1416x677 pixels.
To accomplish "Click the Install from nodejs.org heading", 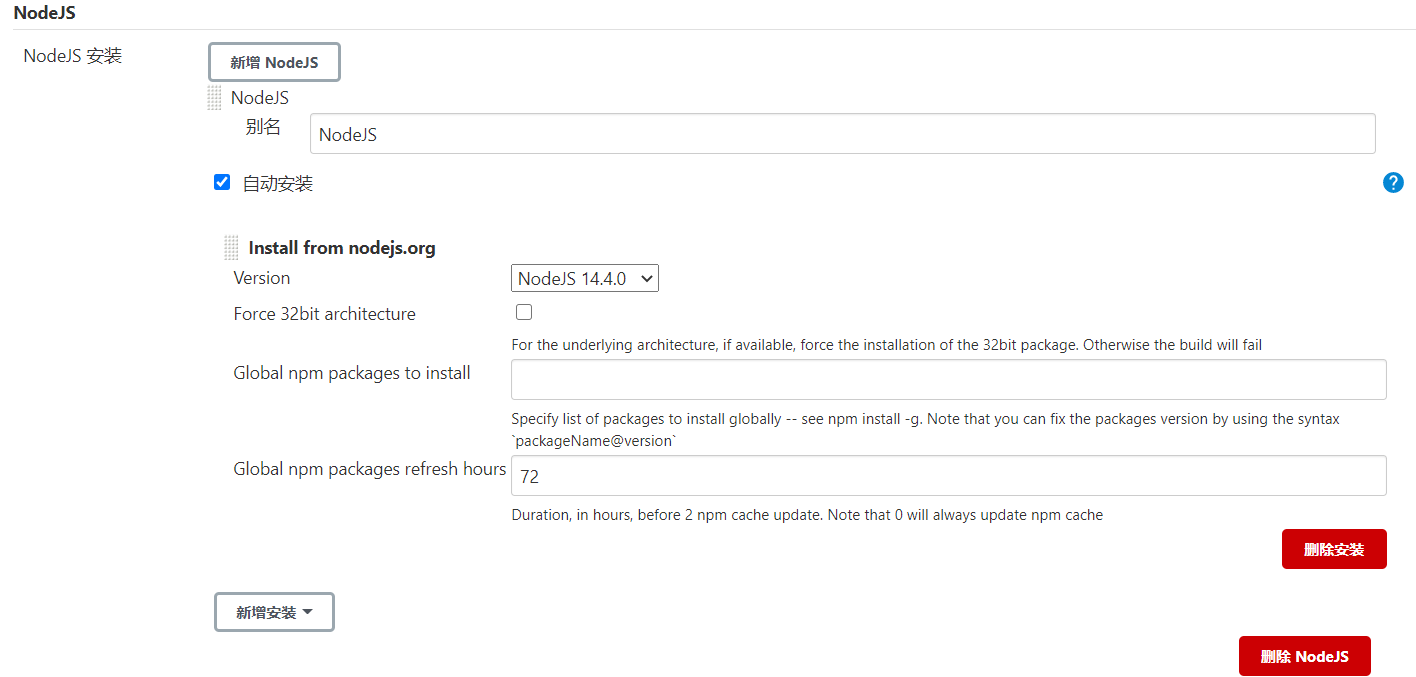I will click(342, 248).
